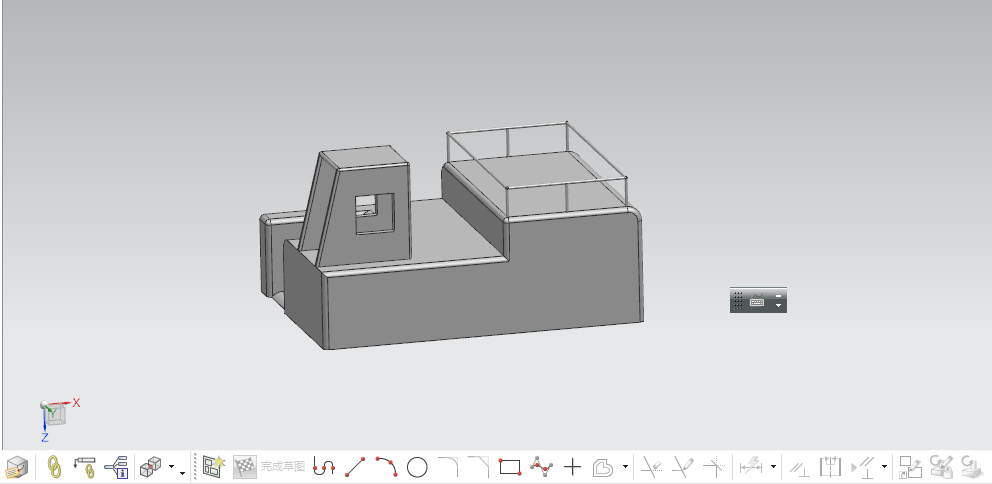This screenshot has height=484, width=992.
Task: Grab the floating panel's dotted grip handle
Action: (738, 301)
